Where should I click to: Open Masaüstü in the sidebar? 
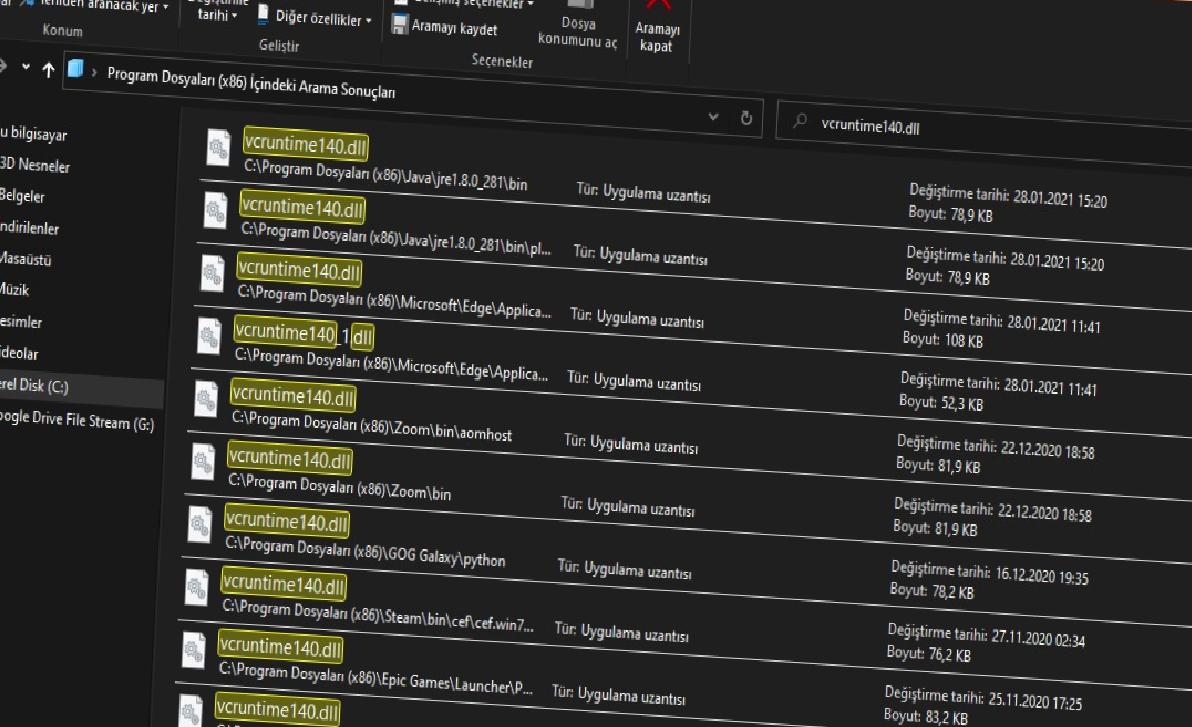pos(26,259)
